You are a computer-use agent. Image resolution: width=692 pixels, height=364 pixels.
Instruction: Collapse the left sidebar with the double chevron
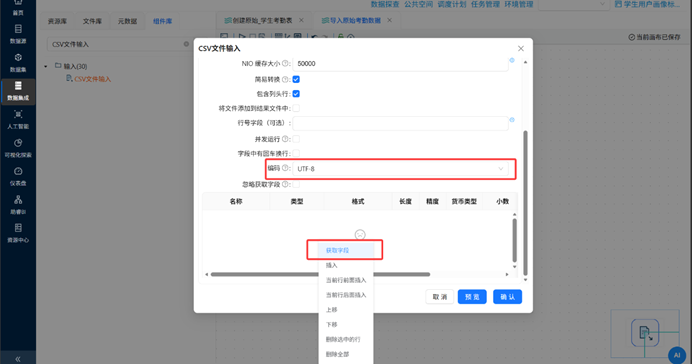[18, 359]
